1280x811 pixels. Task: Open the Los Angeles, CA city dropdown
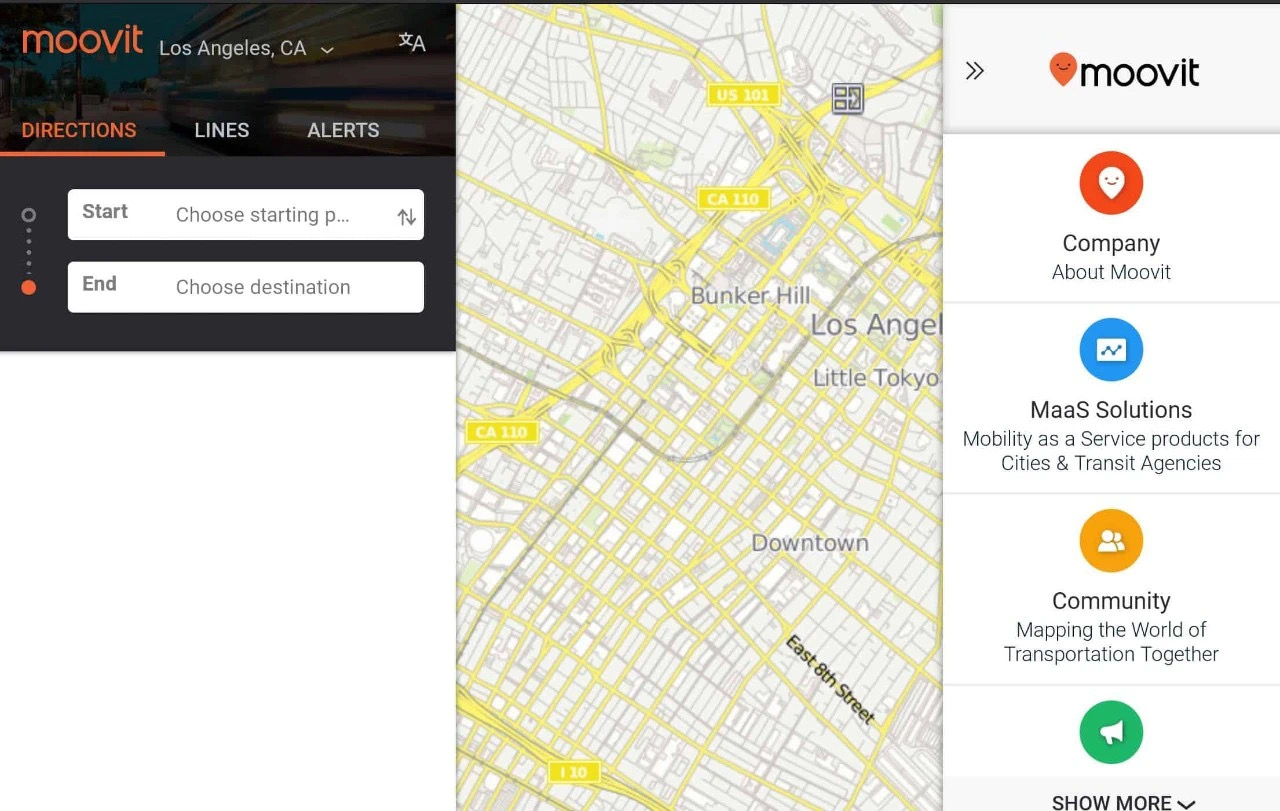(x=247, y=48)
